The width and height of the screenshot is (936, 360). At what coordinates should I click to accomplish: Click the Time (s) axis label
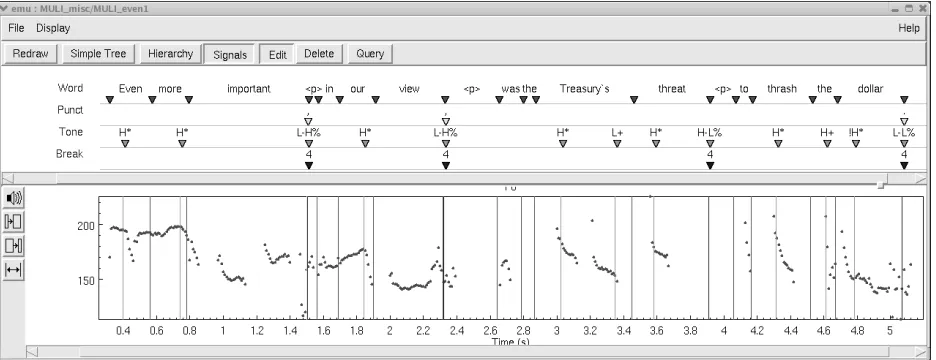coord(510,341)
